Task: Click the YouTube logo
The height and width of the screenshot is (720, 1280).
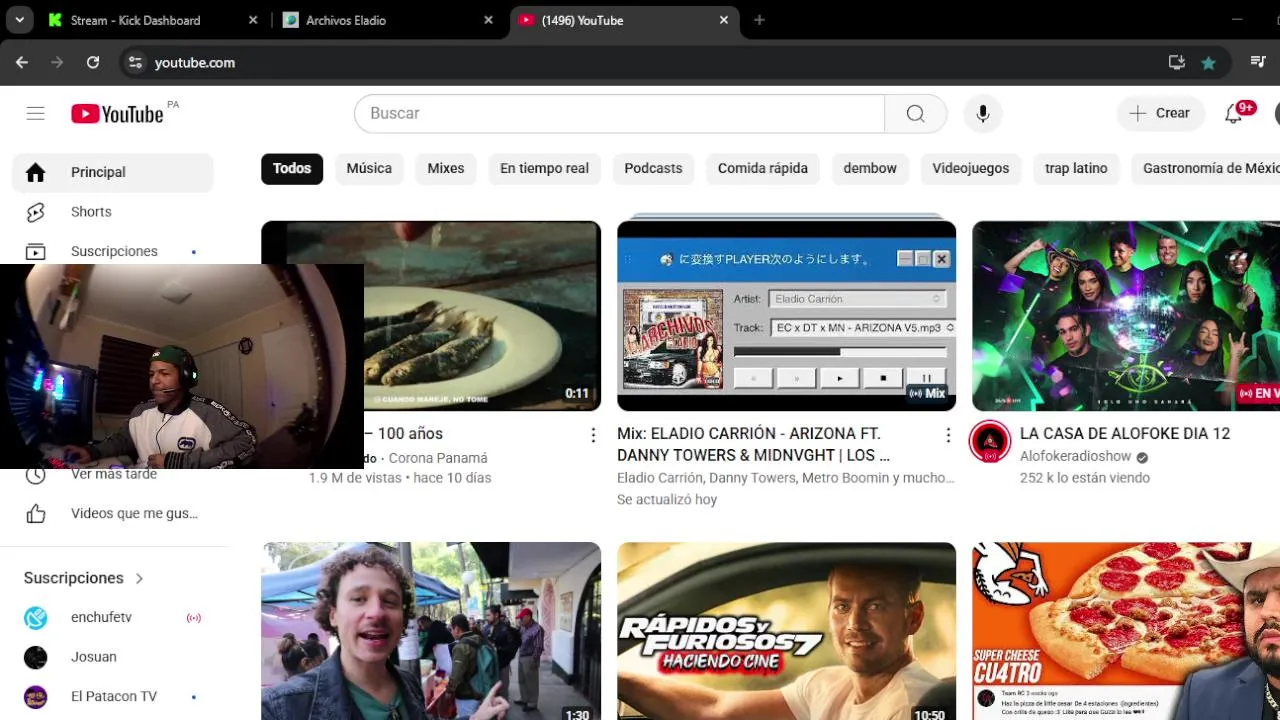Action: (x=117, y=114)
